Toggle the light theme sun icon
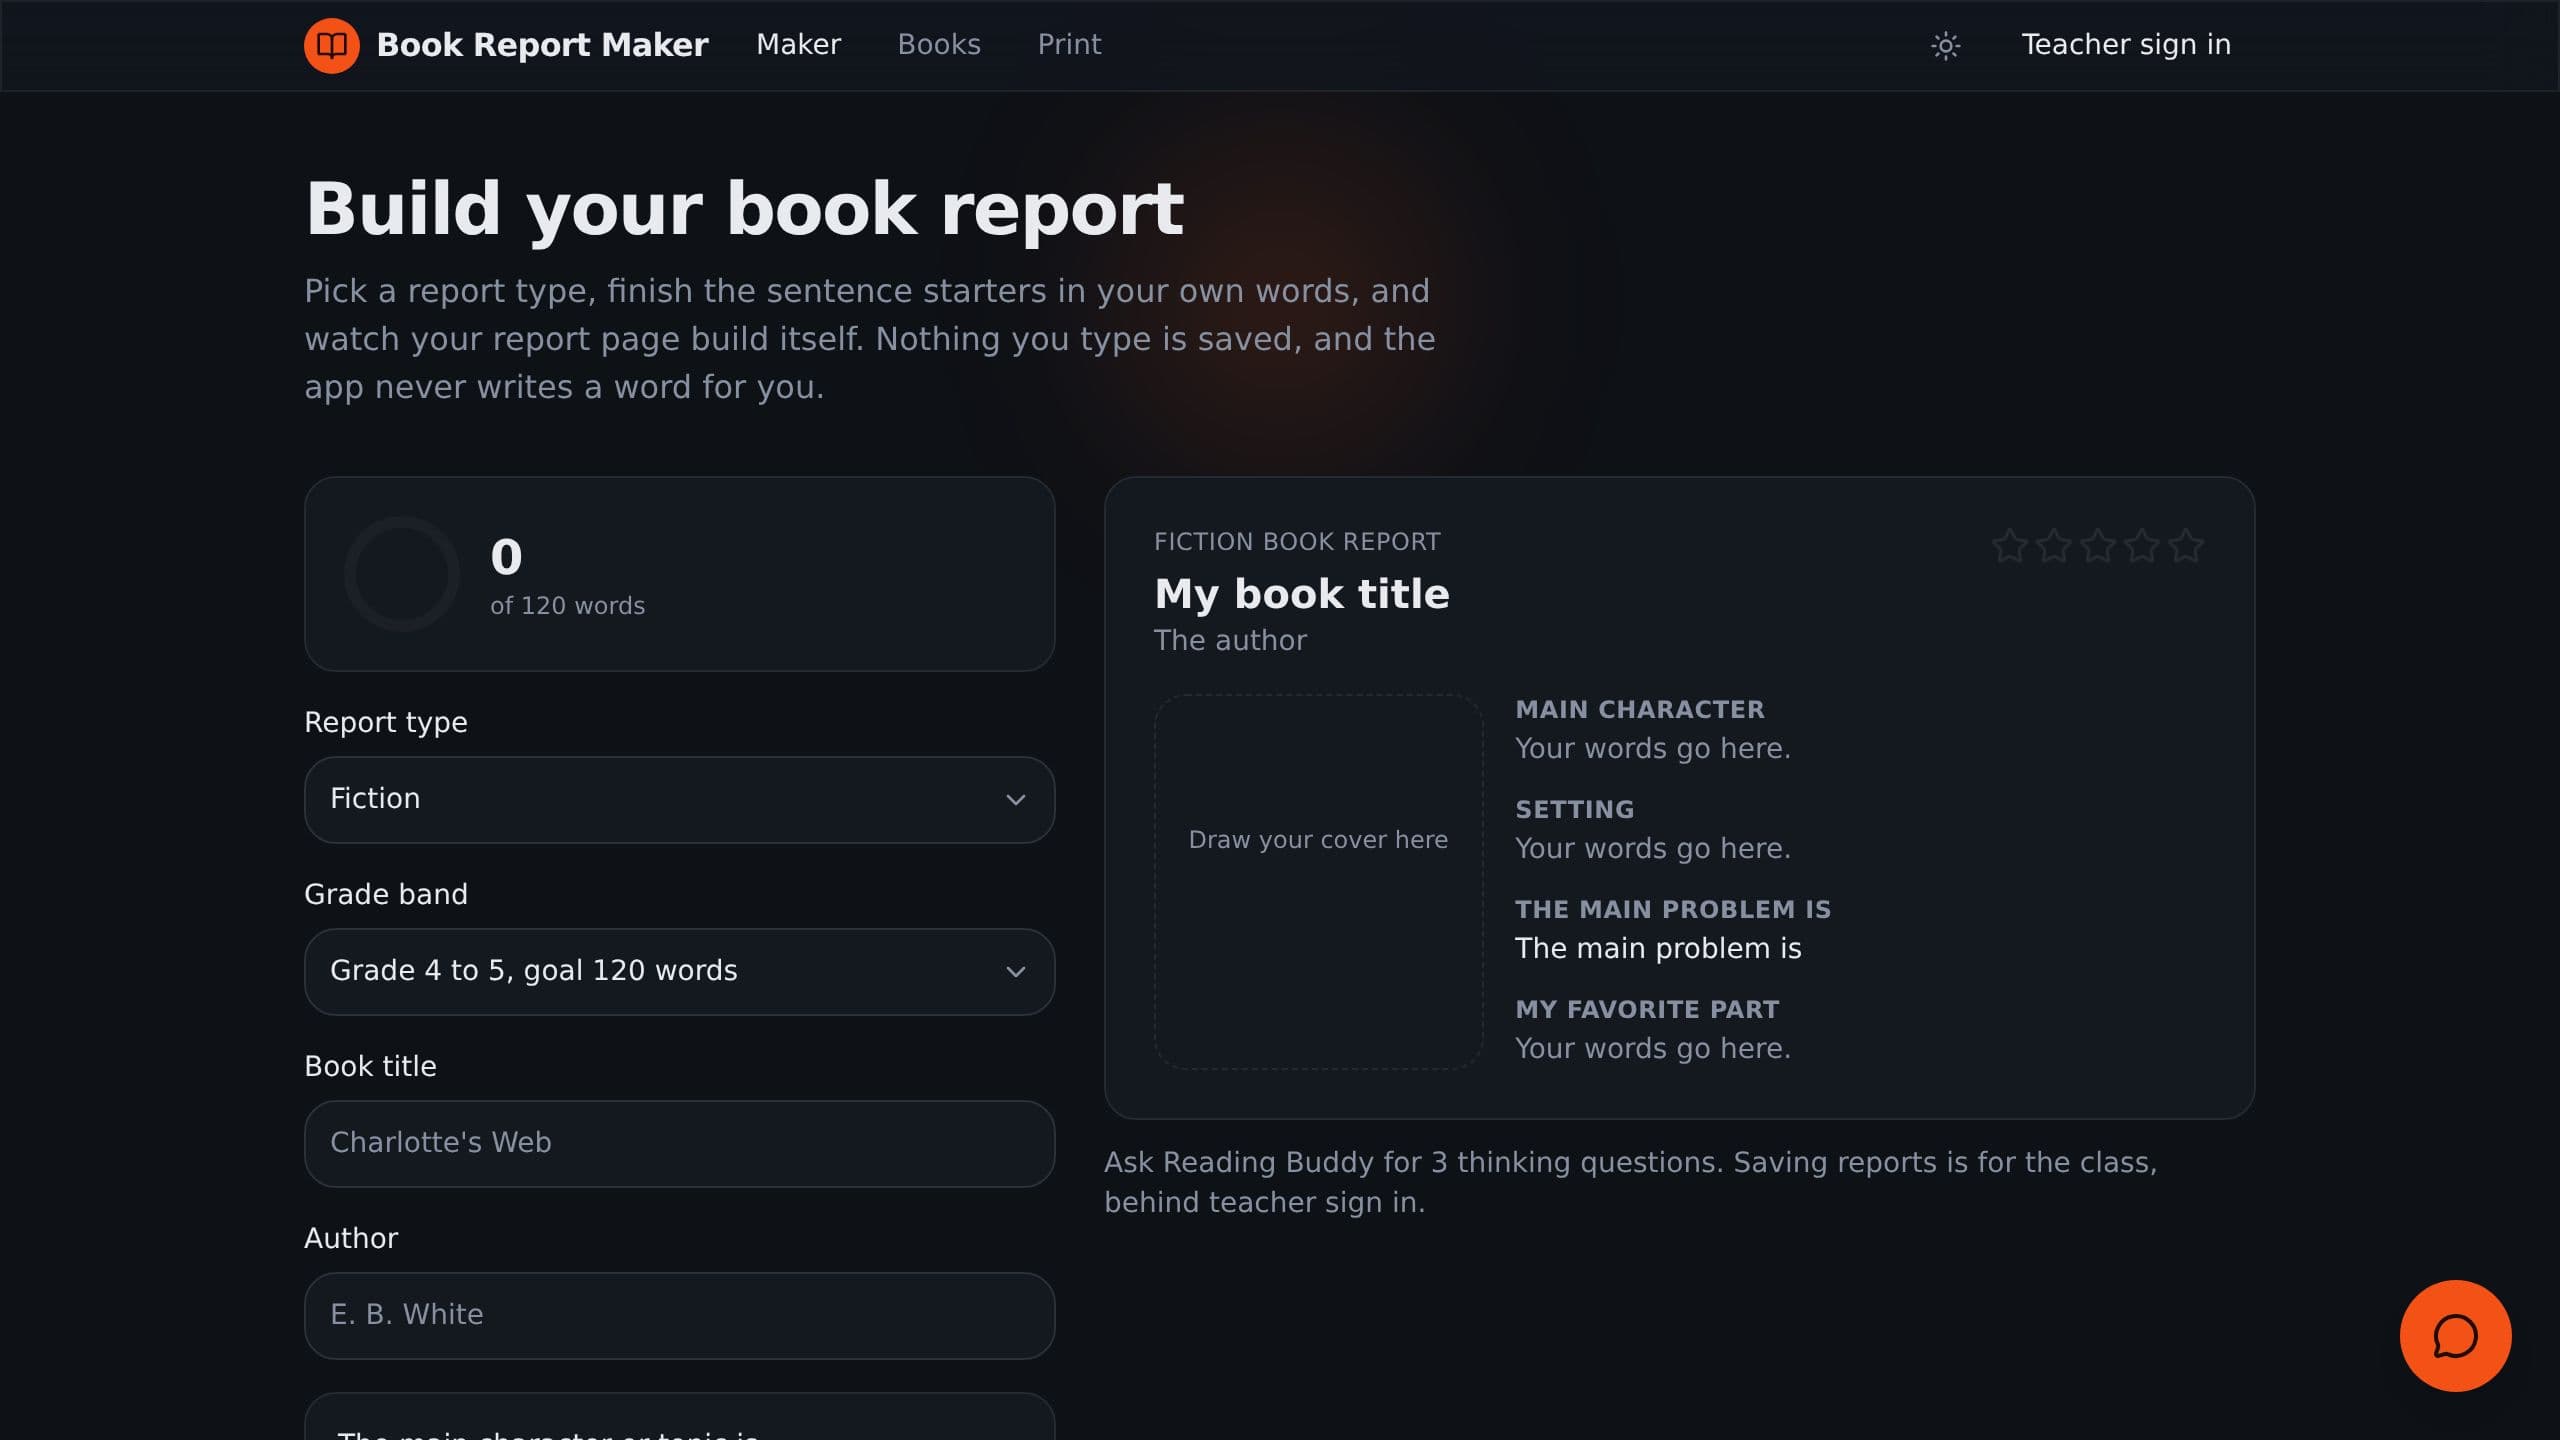 [x=1945, y=46]
